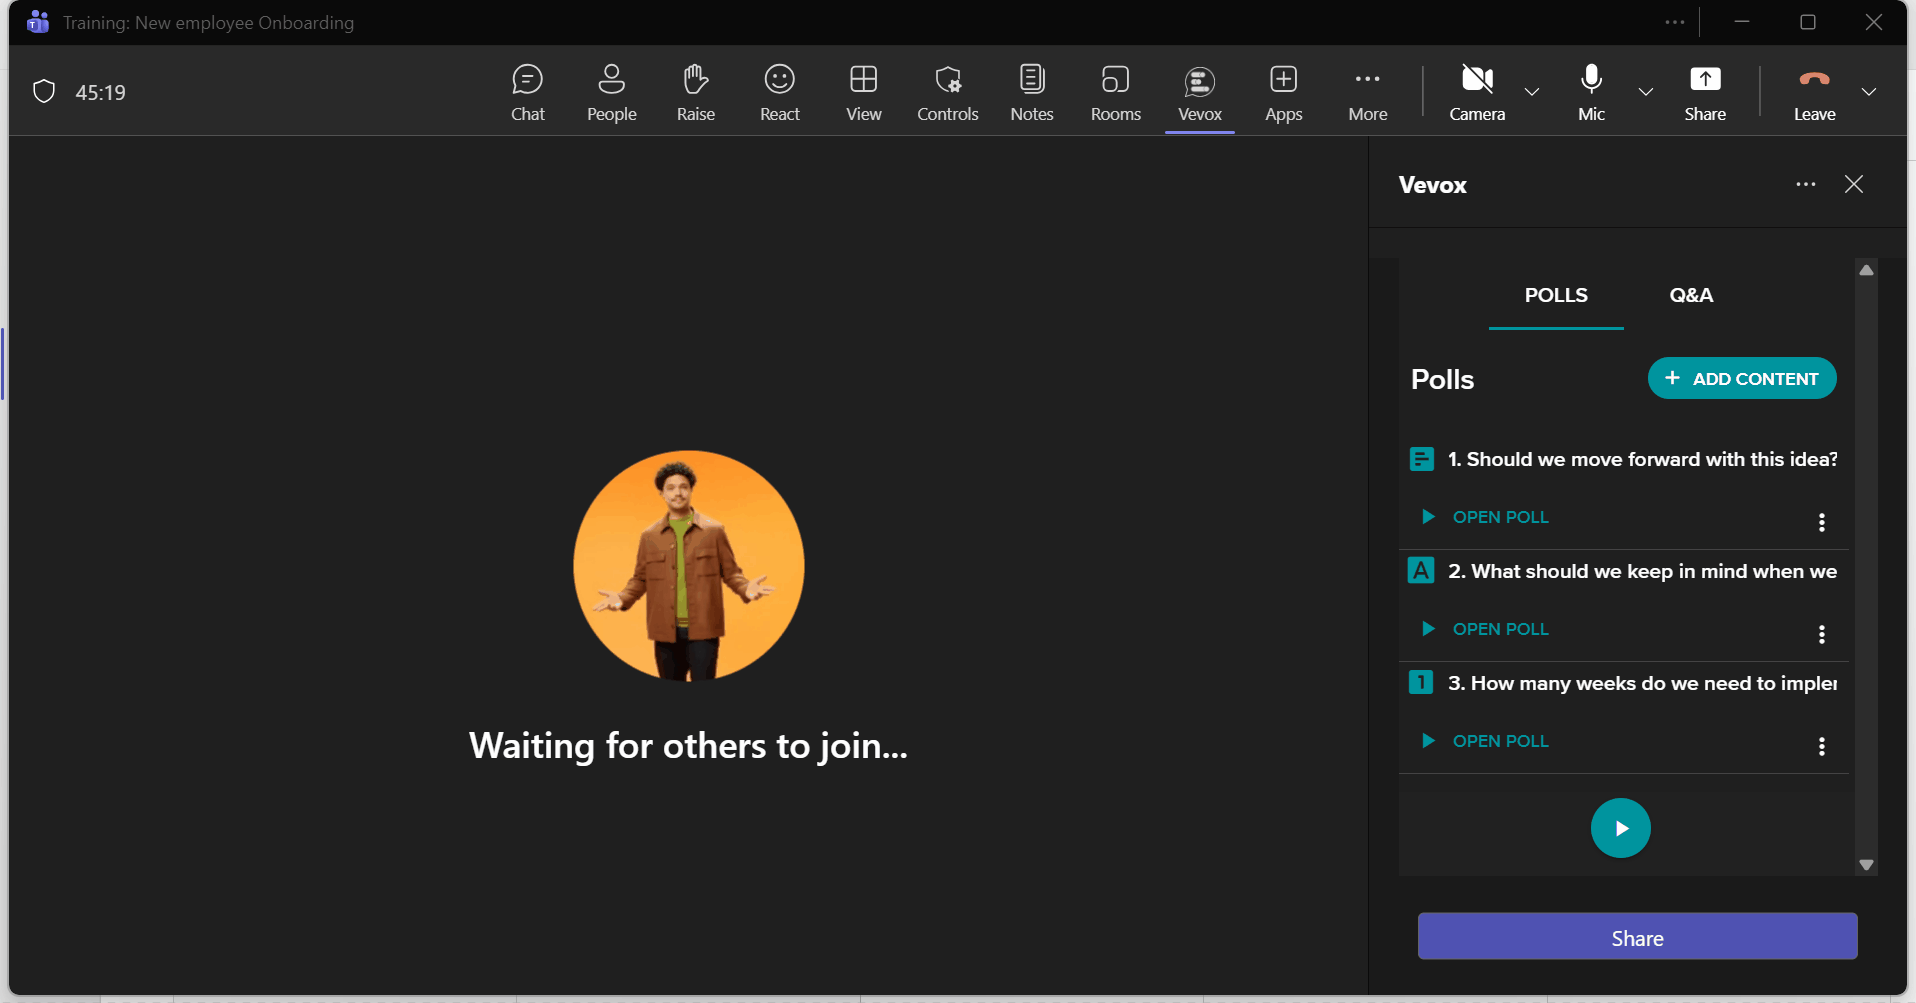
Task: Click the ADD CONTENT button
Action: coord(1741,378)
